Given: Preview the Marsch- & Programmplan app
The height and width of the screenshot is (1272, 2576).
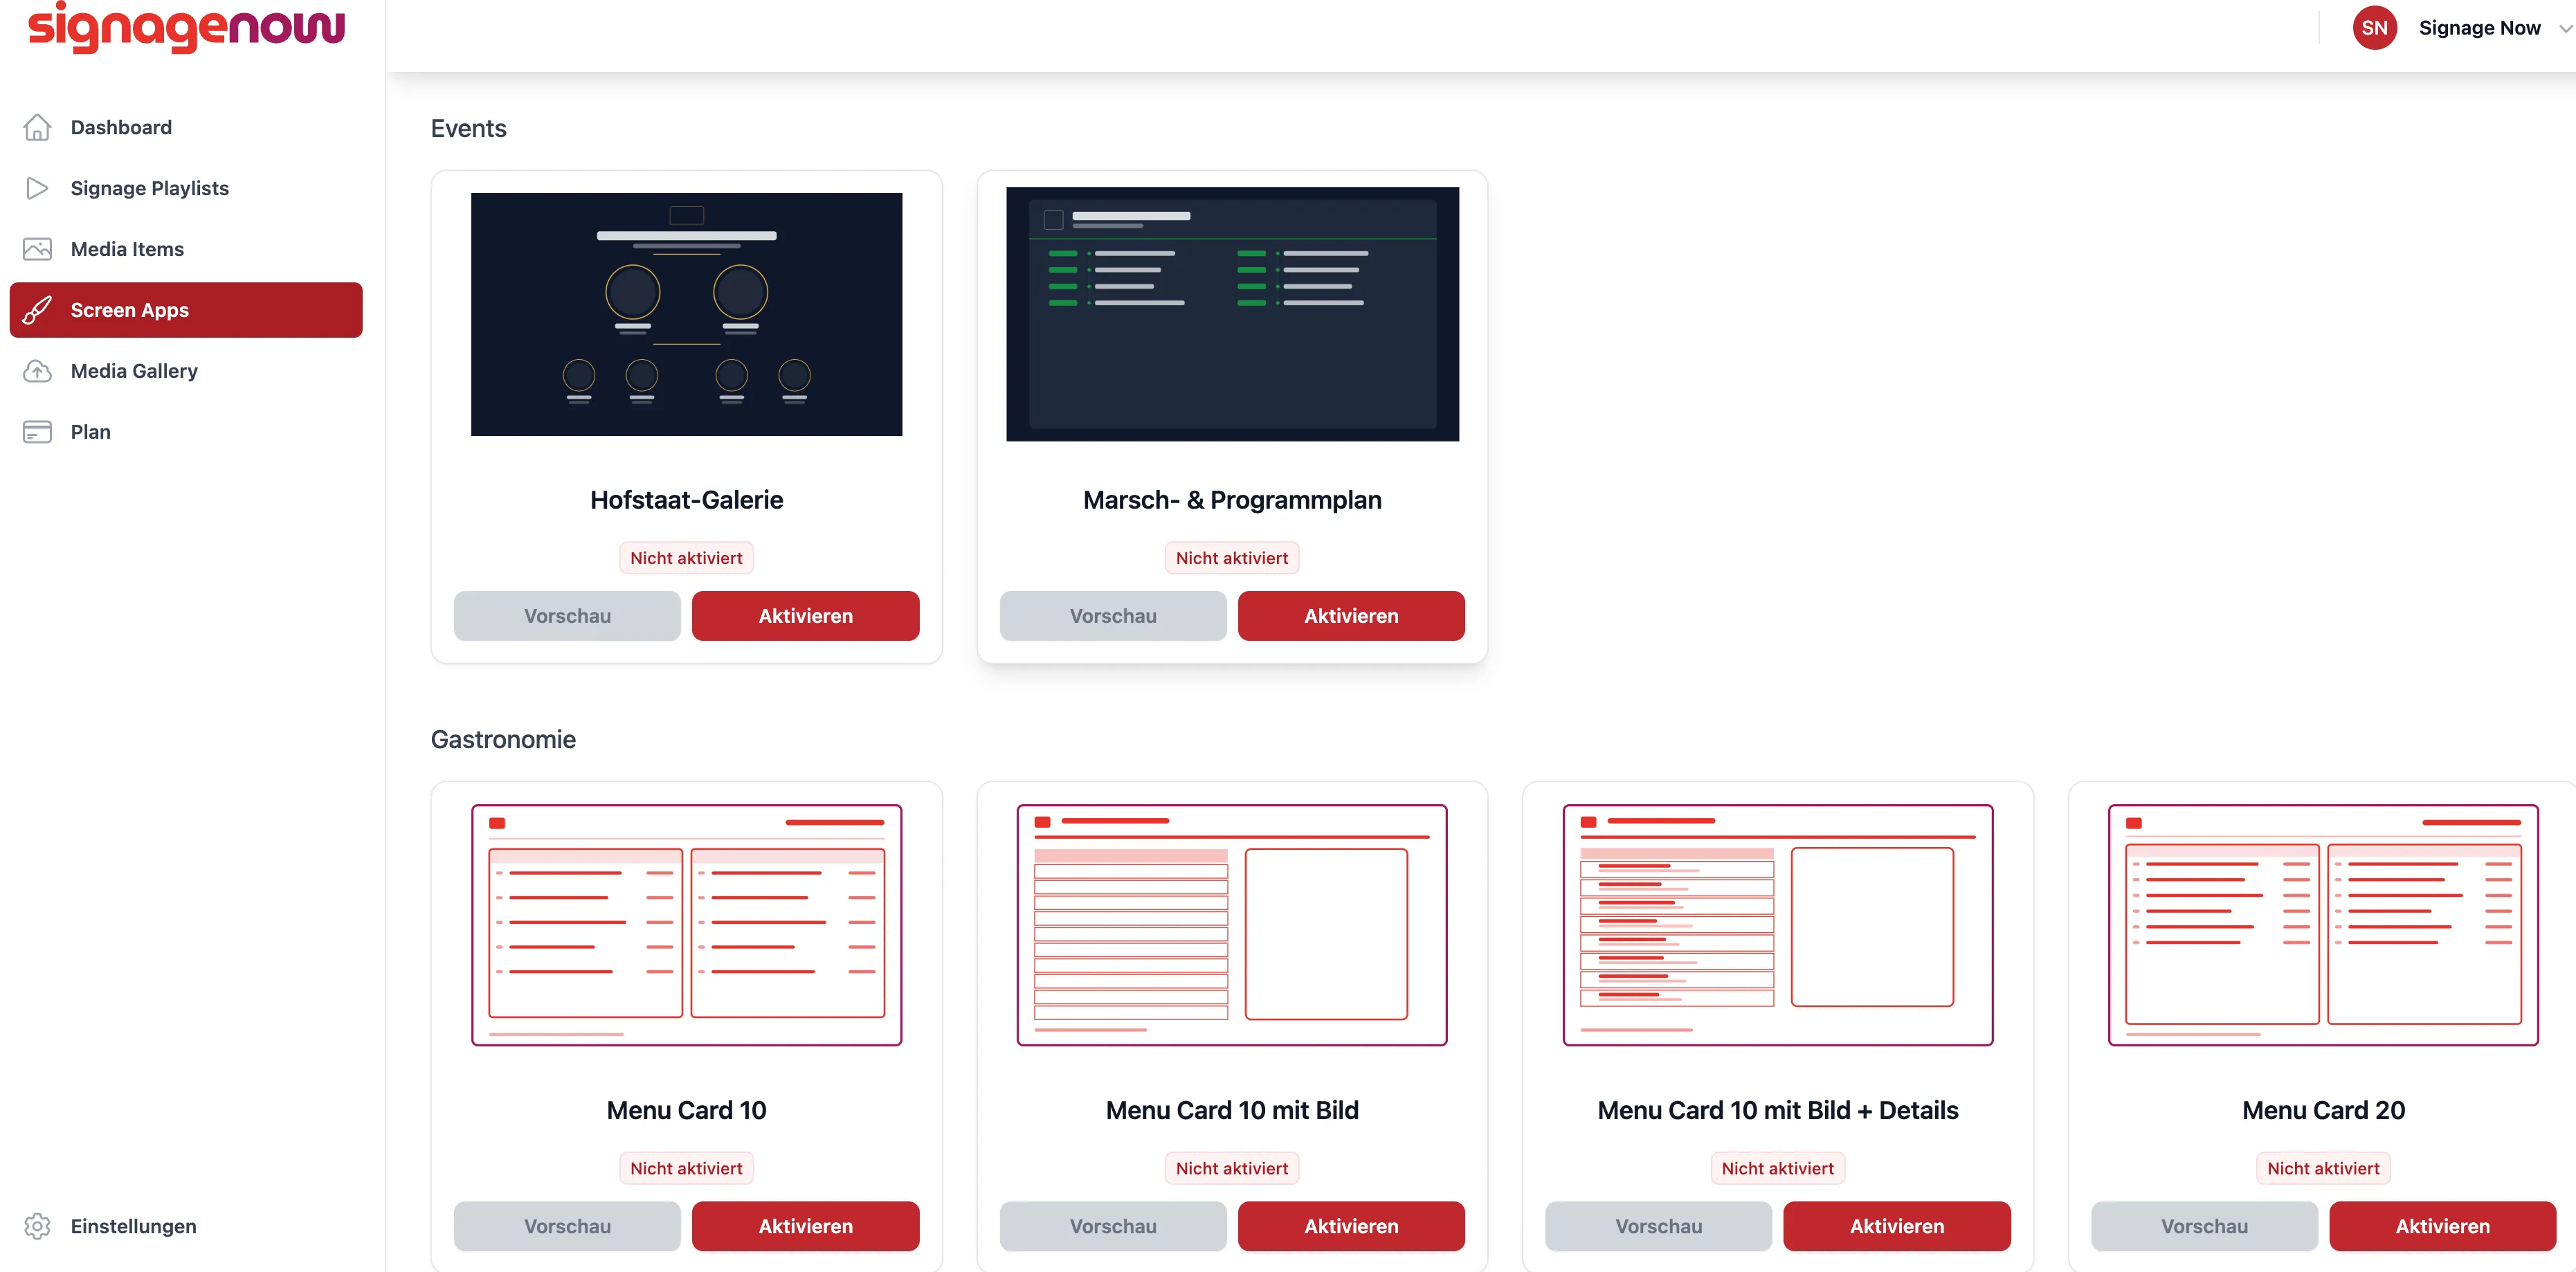Looking at the screenshot, I should click(x=1113, y=616).
